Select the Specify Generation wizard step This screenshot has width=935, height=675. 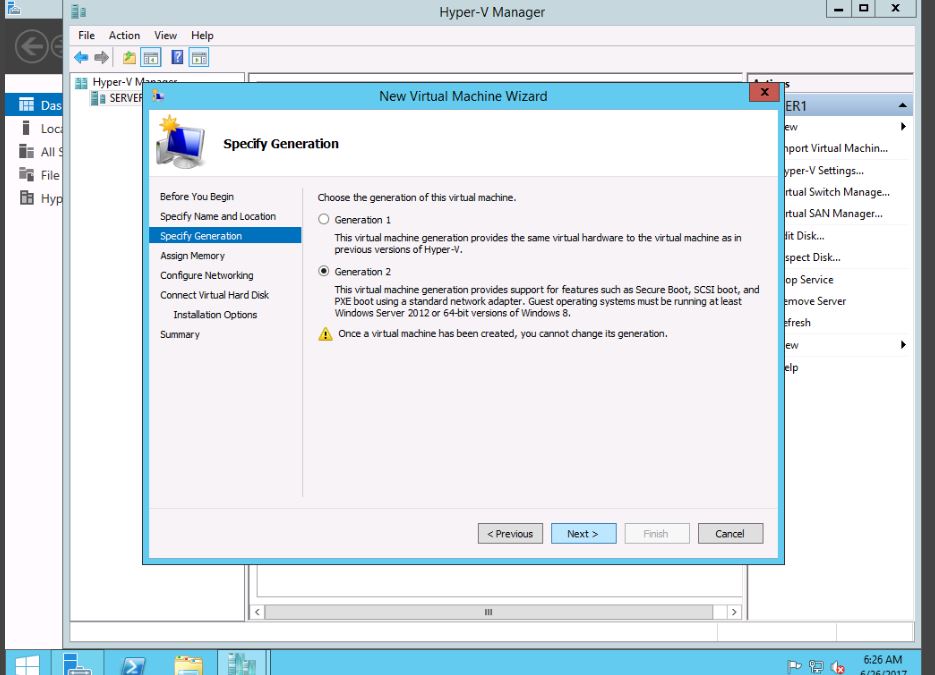tap(225, 236)
